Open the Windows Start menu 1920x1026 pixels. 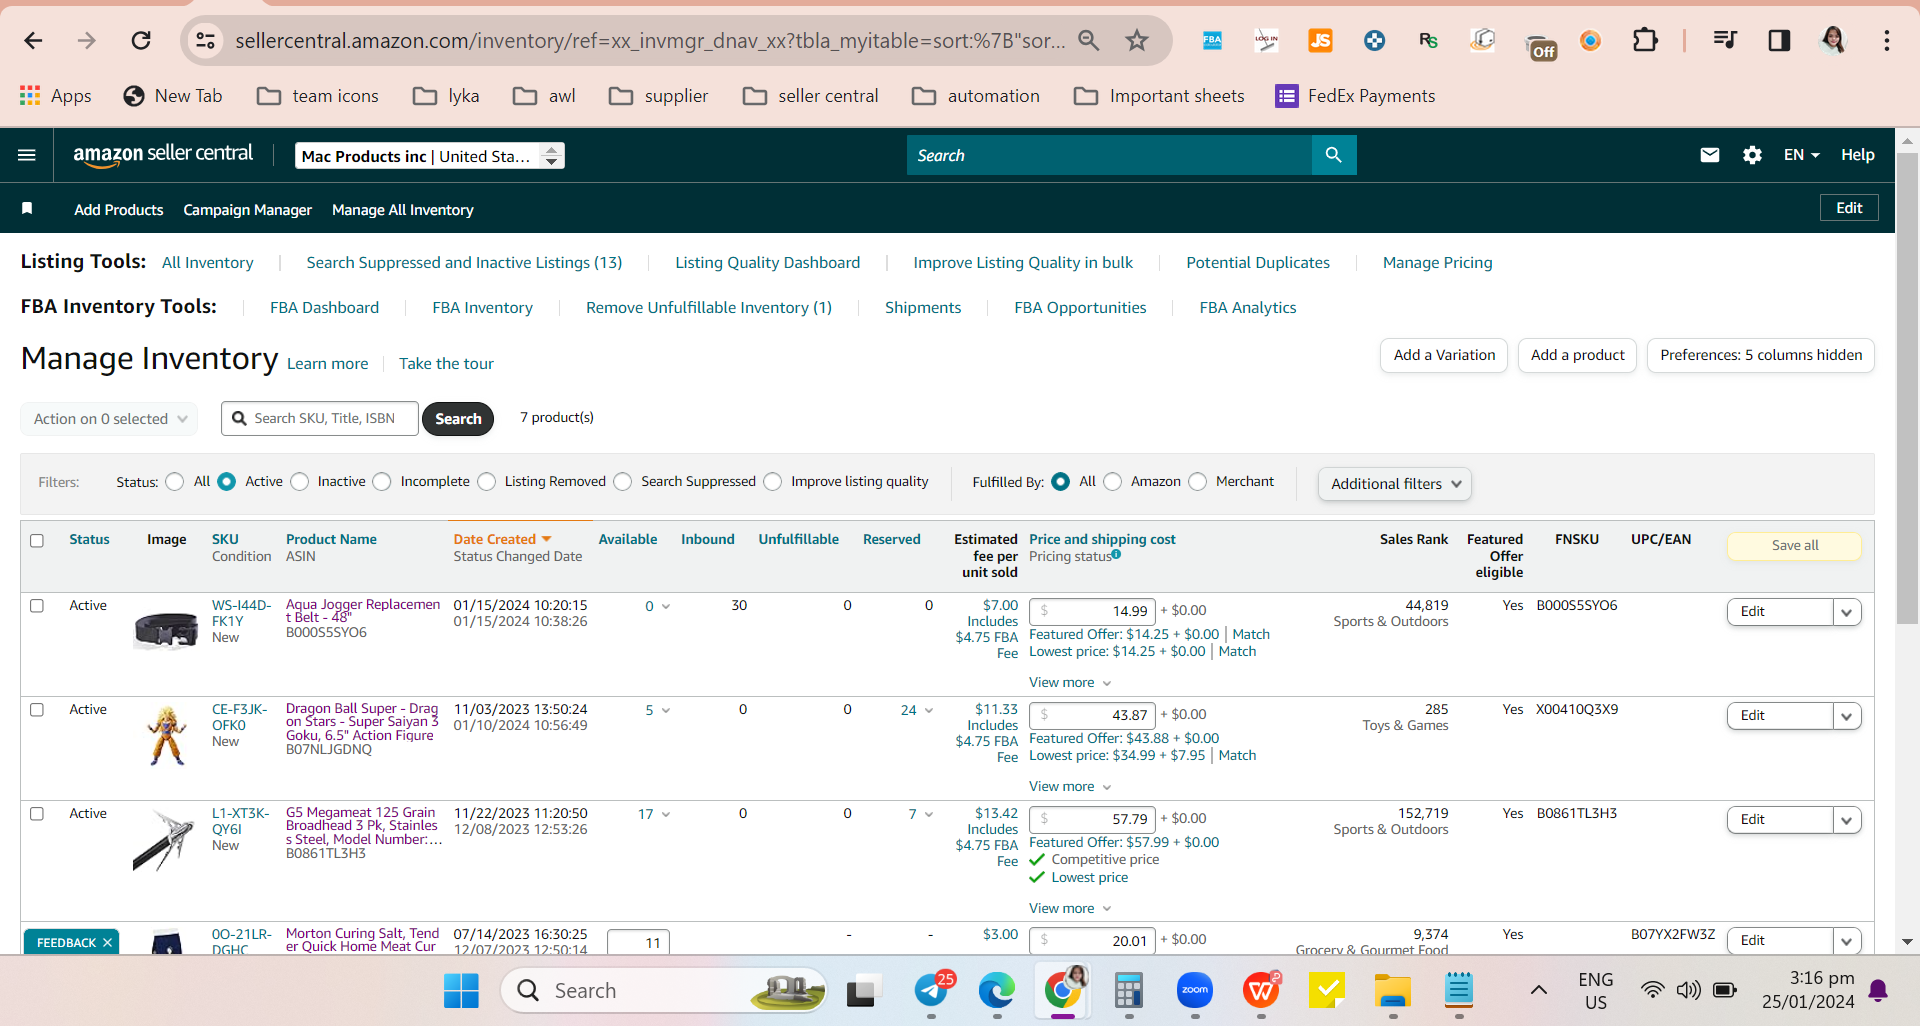(461, 991)
